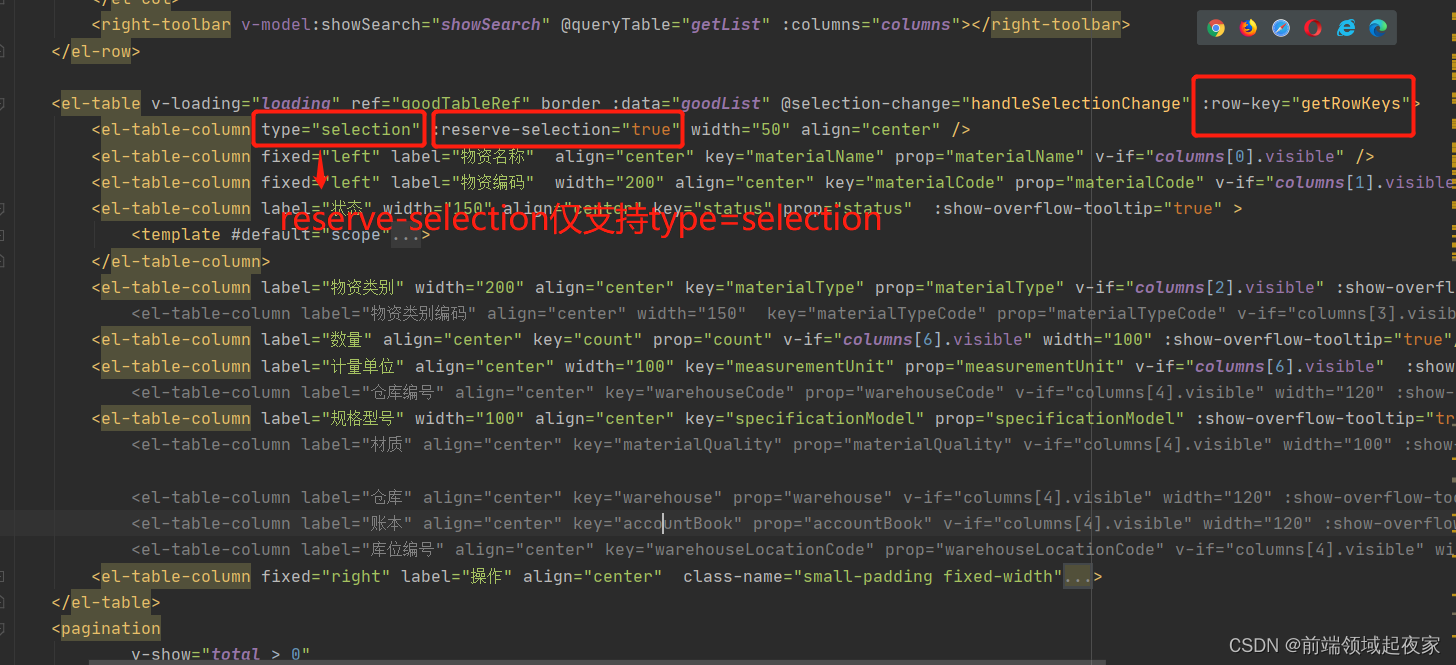This screenshot has width=1456, height=665.
Task: Click the pagination opening tag
Action: 106,628
